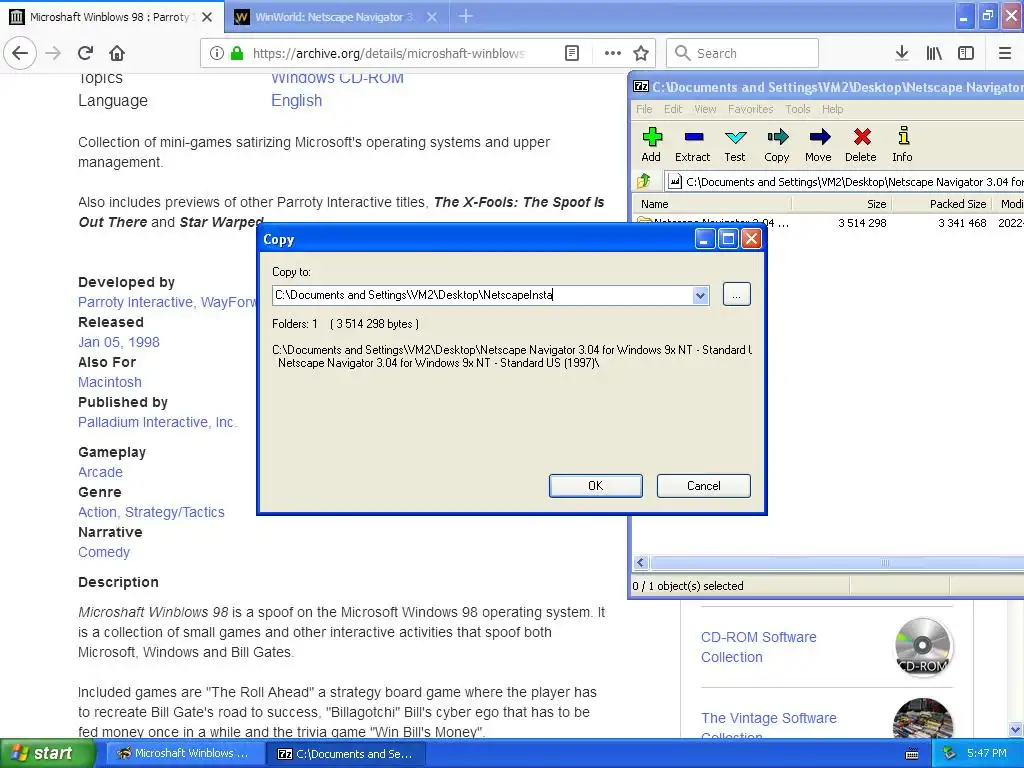The width and height of the screenshot is (1024, 768).
Task: Confirm copy with OK button
Action: (596, 486)
